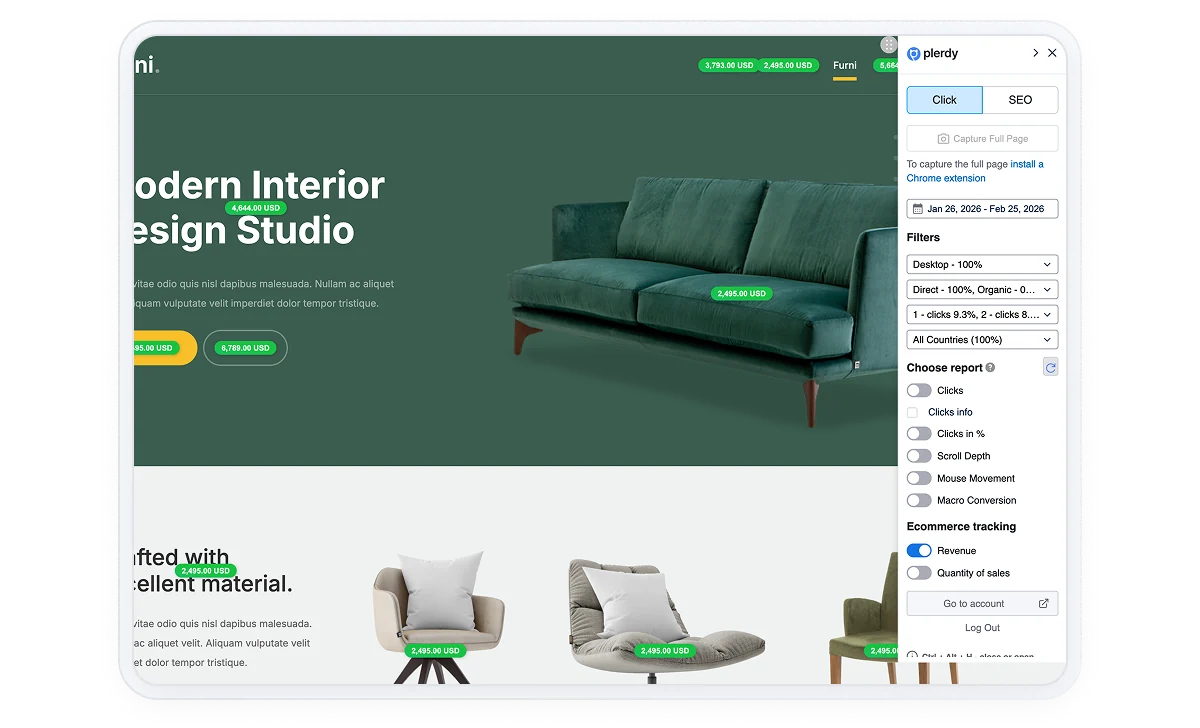Image resolution: width=1200 pixels, height=728 pixels.
Task: Switch to the SEO tab
Action: pyautogui.click(x=1020, y=100)
